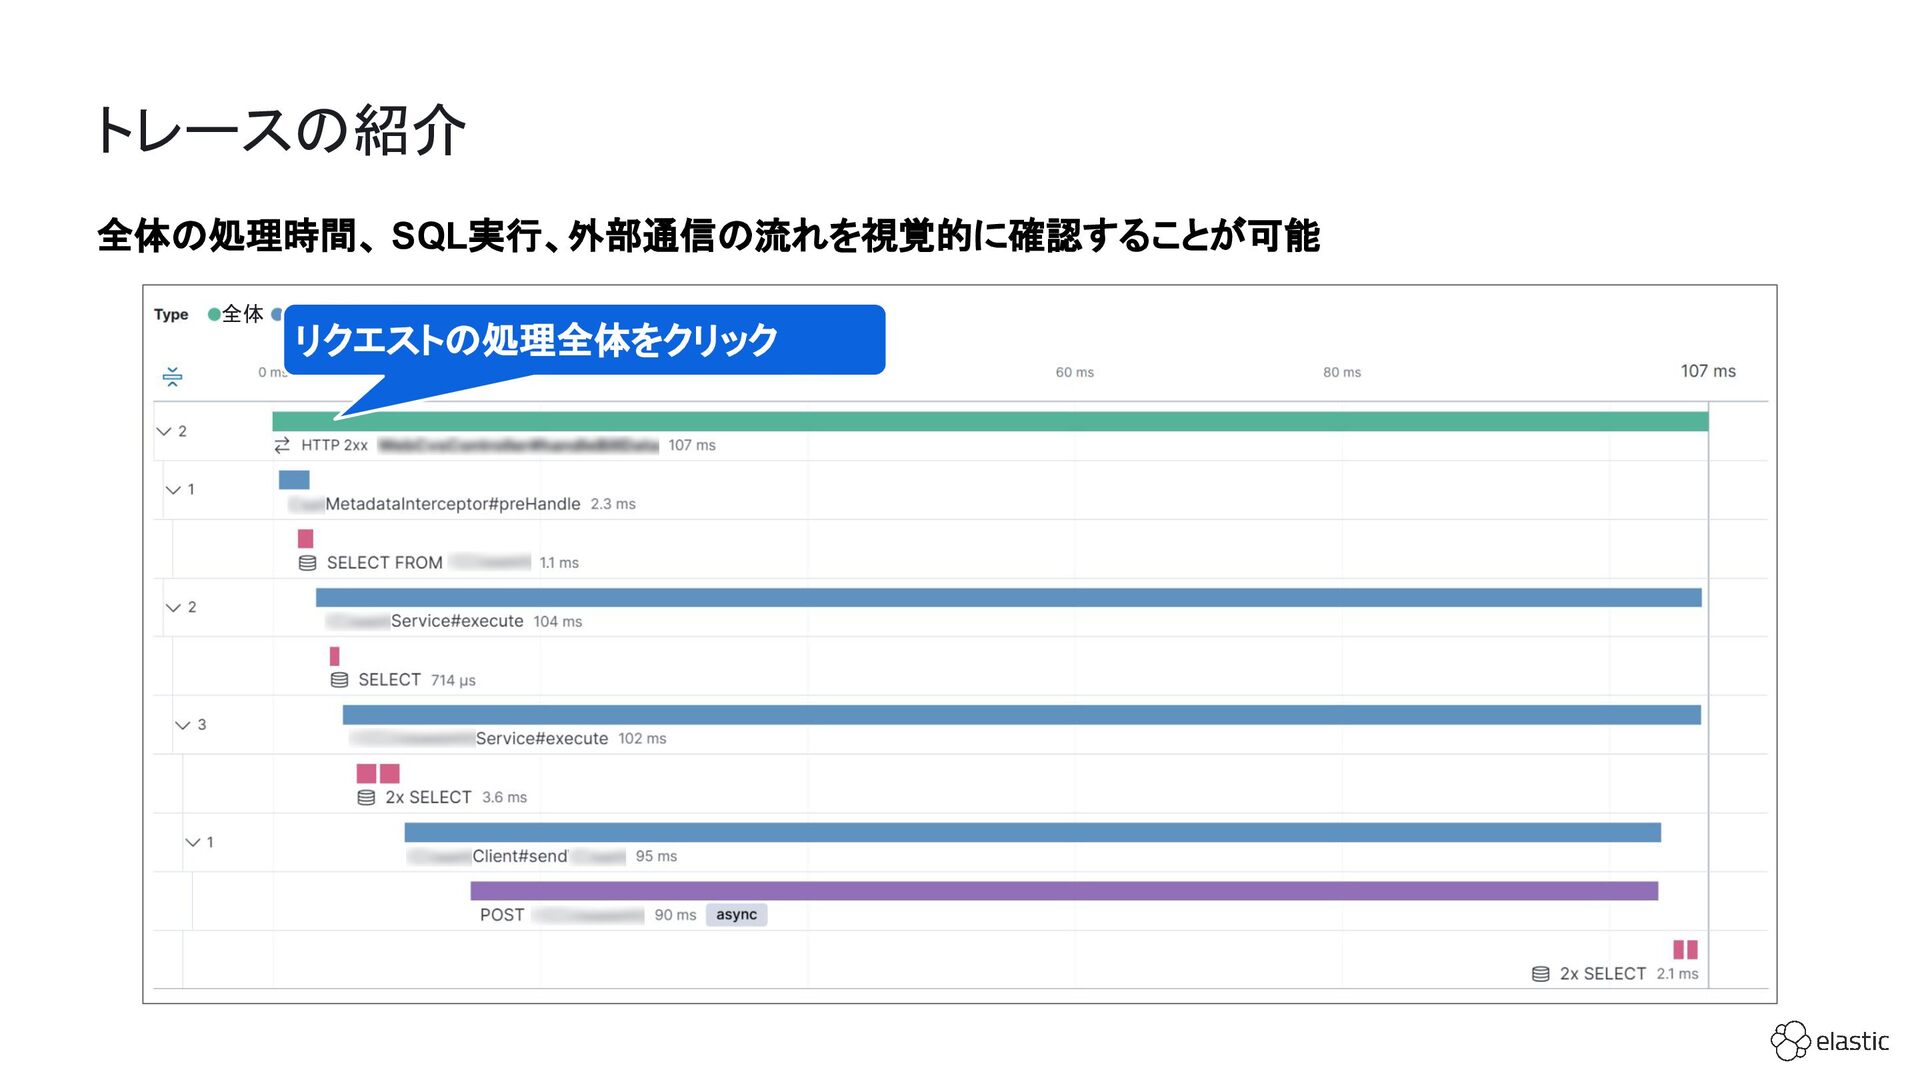Click the HTTP 2xx transaction arrows icon
1920x1080 pixels.
click(x=282, y=445)
